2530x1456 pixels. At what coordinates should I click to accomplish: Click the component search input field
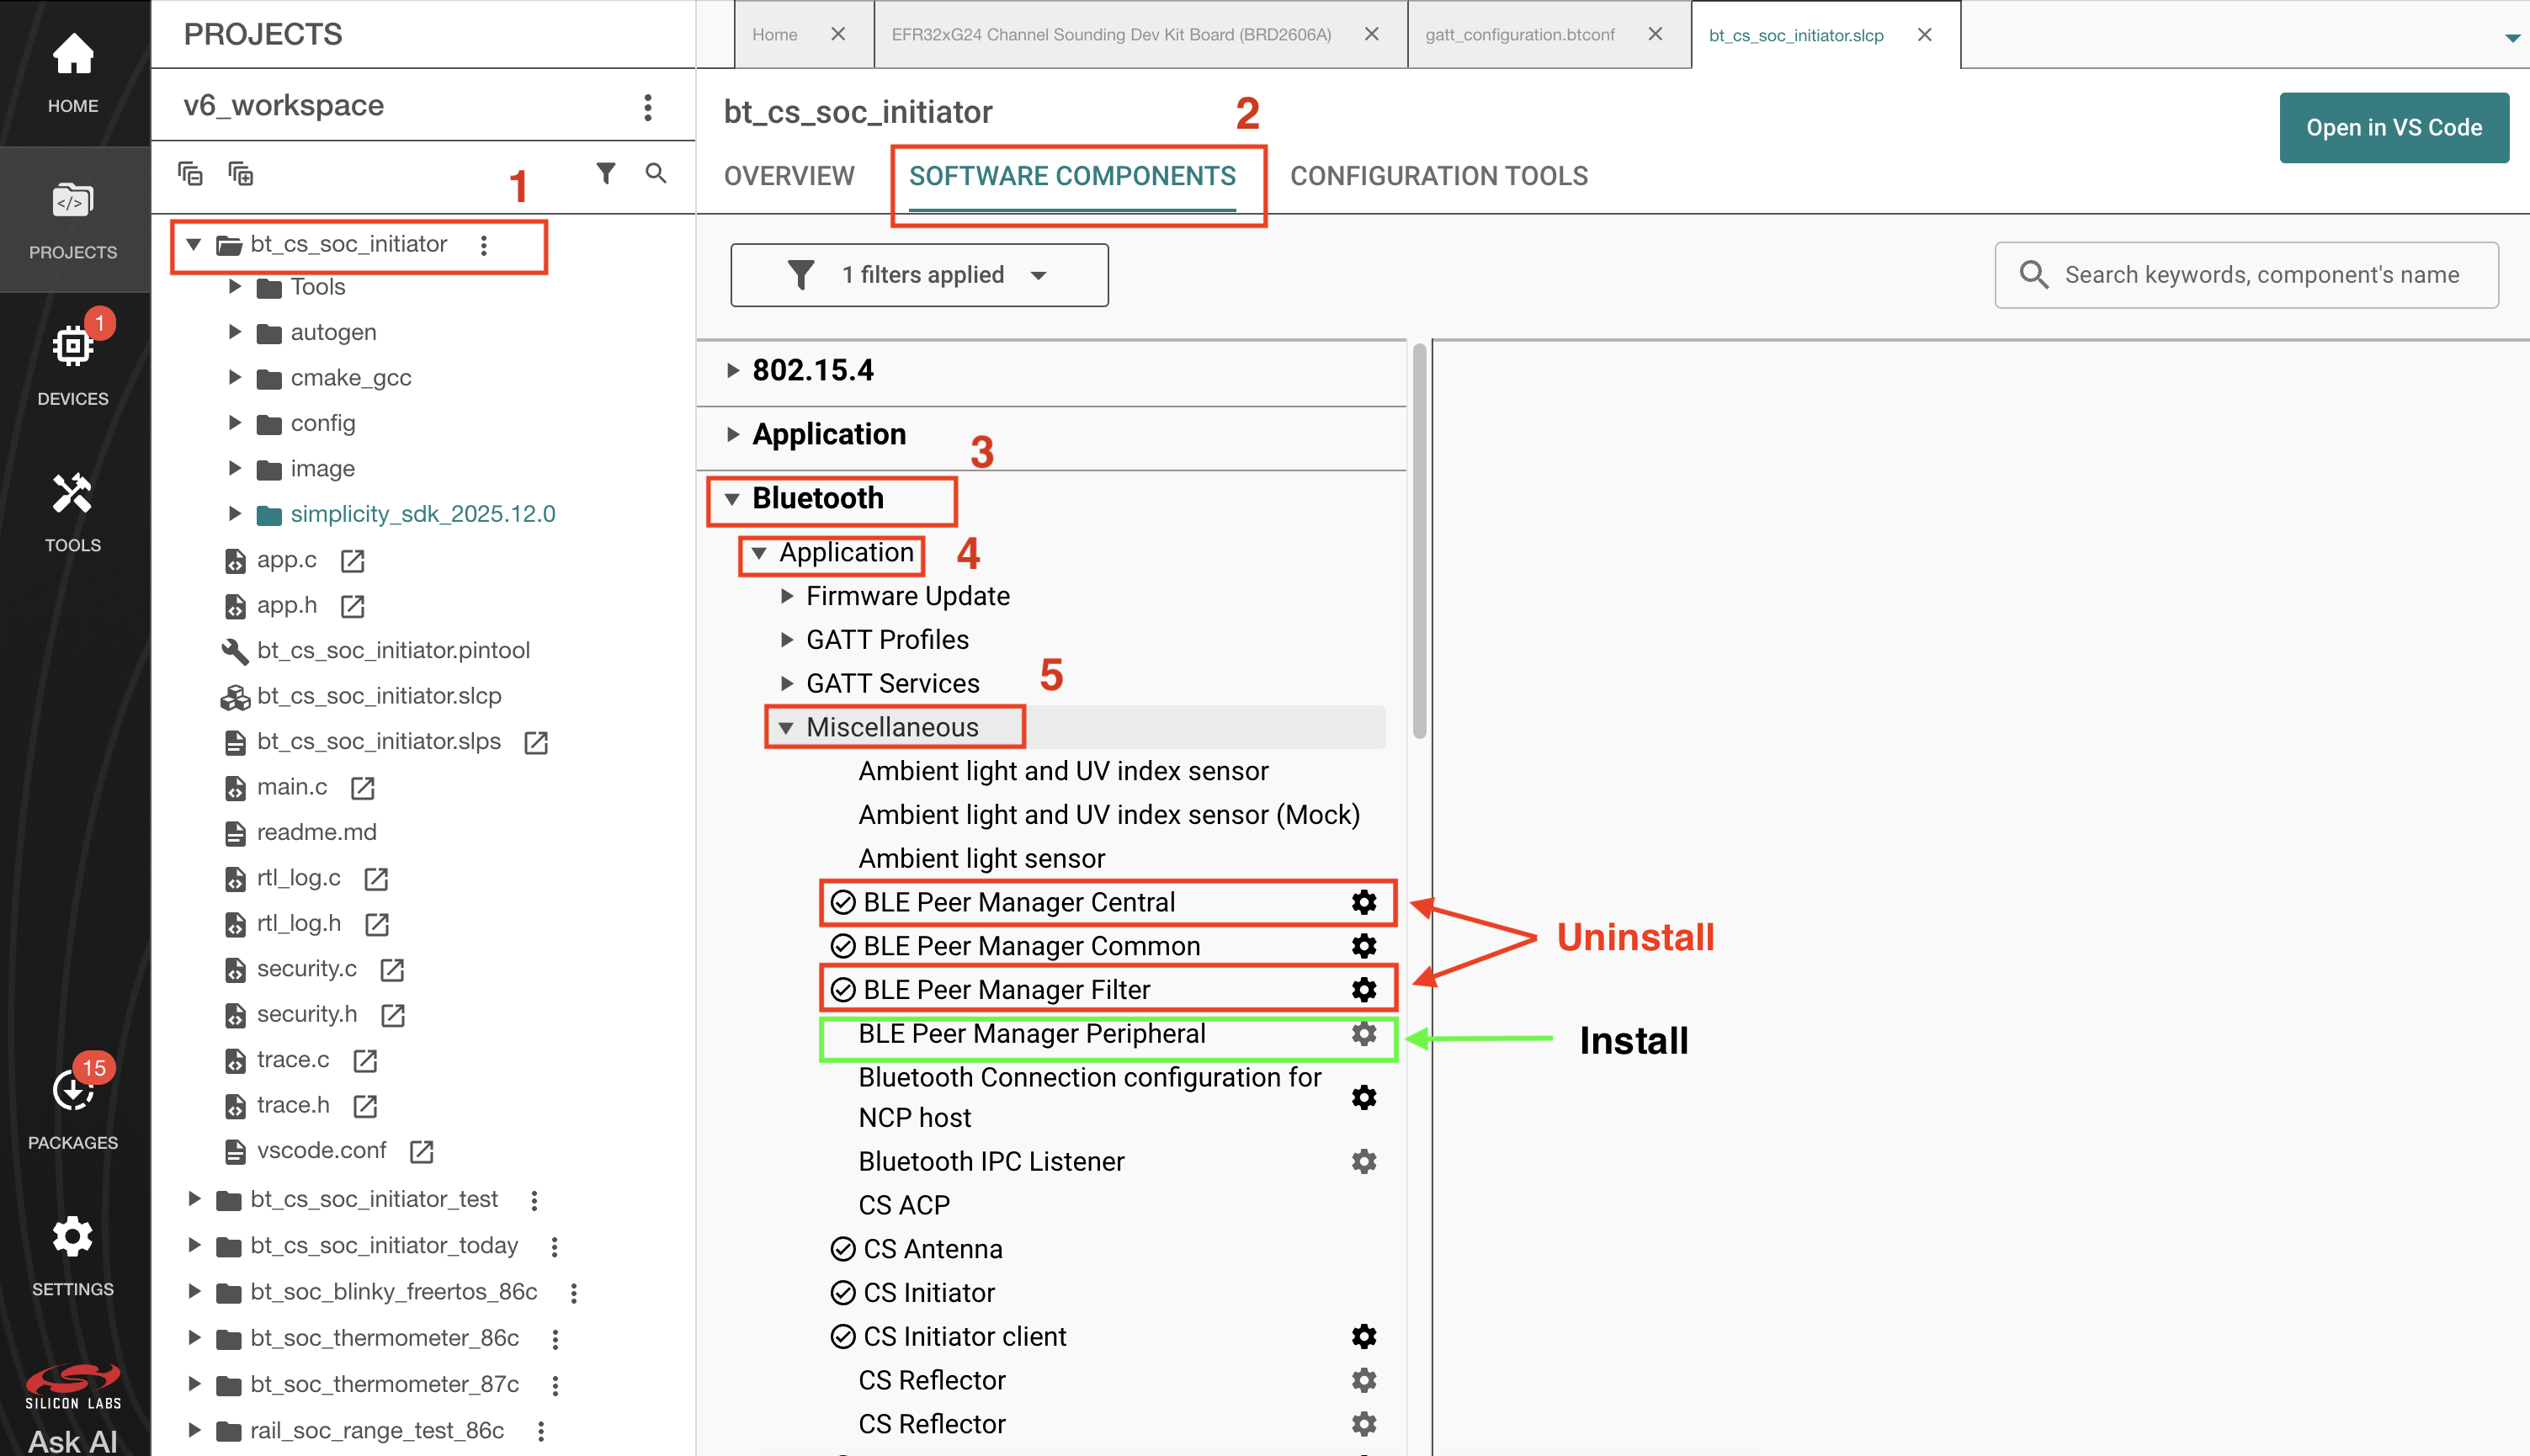[2246, 275]
